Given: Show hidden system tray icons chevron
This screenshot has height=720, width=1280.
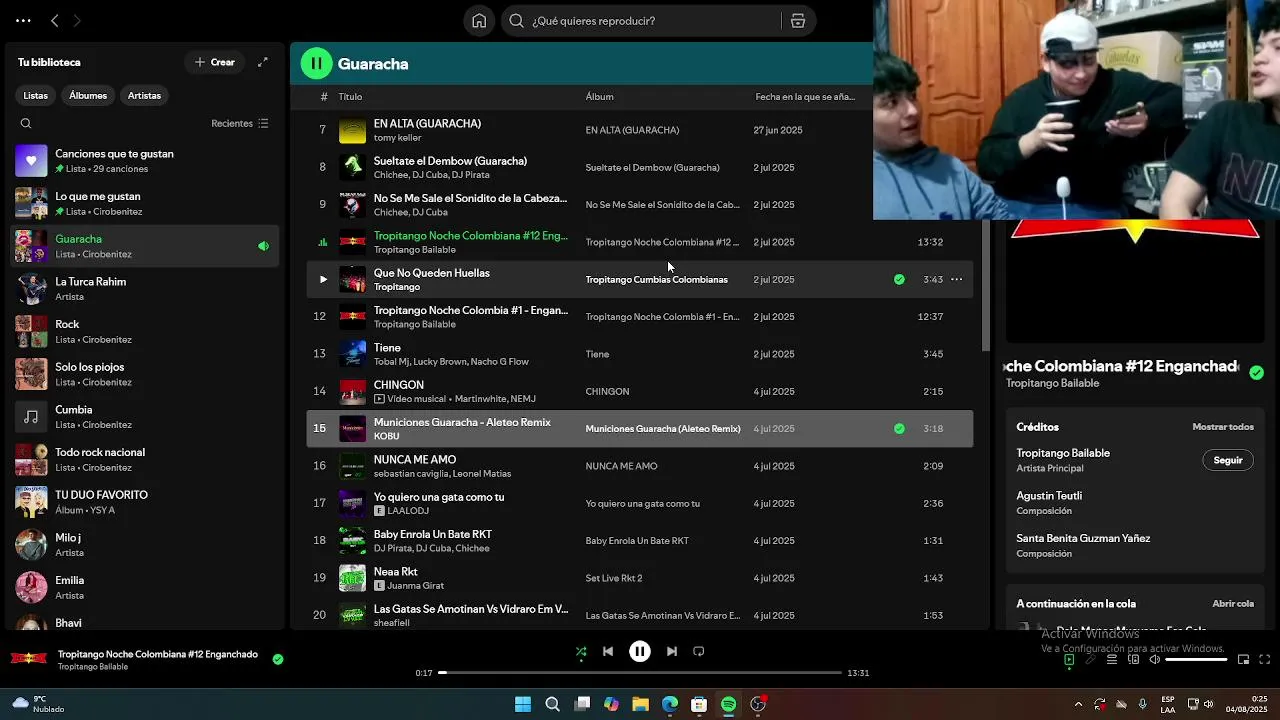Looking at the screenshot, I should [1078, 705].
